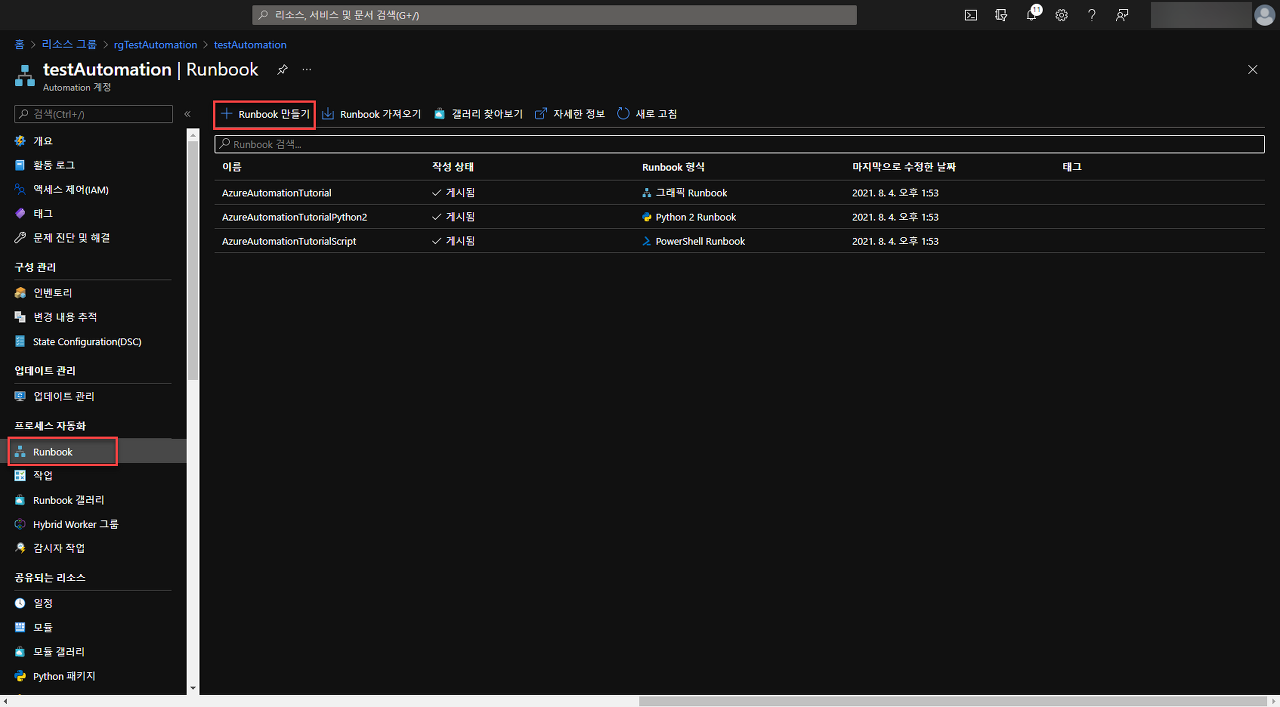Screen dimensions: 1280x707
Task: Focus the global resource search bar
Action: tap(553, 15)
